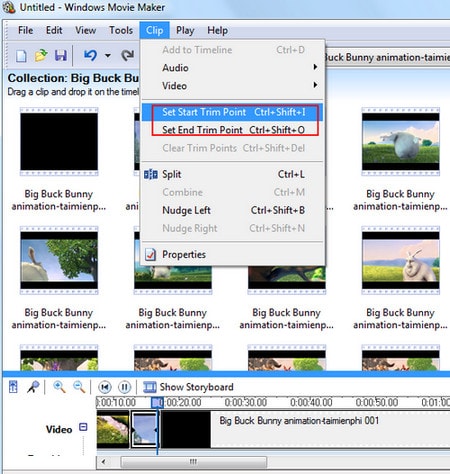Select the Big Buck Bunny 001 timeline clip
Image resolution: width=450 pixels, height=474 pixels.
point(305,429)
